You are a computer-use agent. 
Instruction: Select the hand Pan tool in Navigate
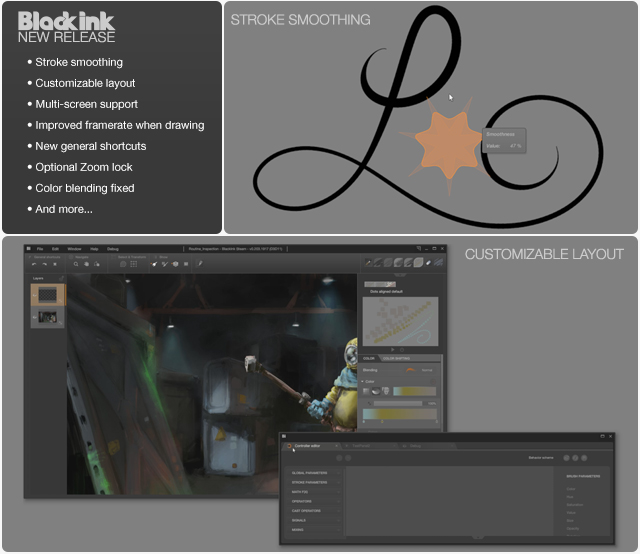[87, 264]
